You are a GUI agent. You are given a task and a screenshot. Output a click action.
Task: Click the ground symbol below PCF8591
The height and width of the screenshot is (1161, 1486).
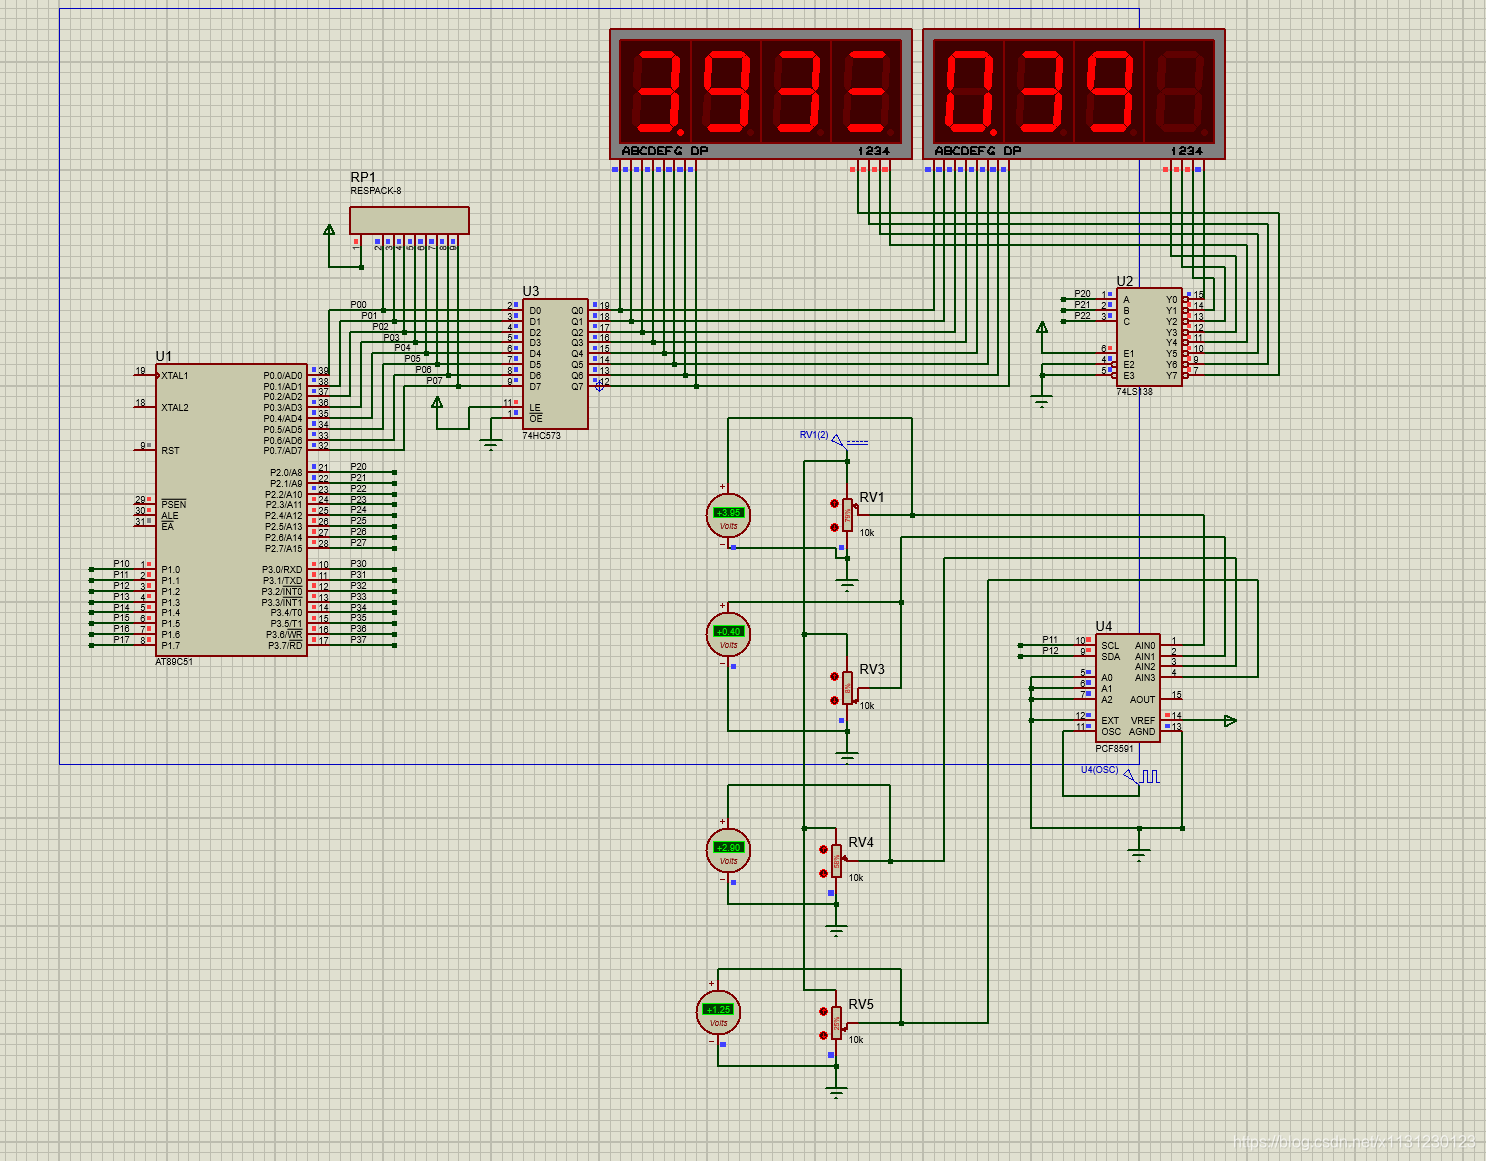pos(1139,852)
